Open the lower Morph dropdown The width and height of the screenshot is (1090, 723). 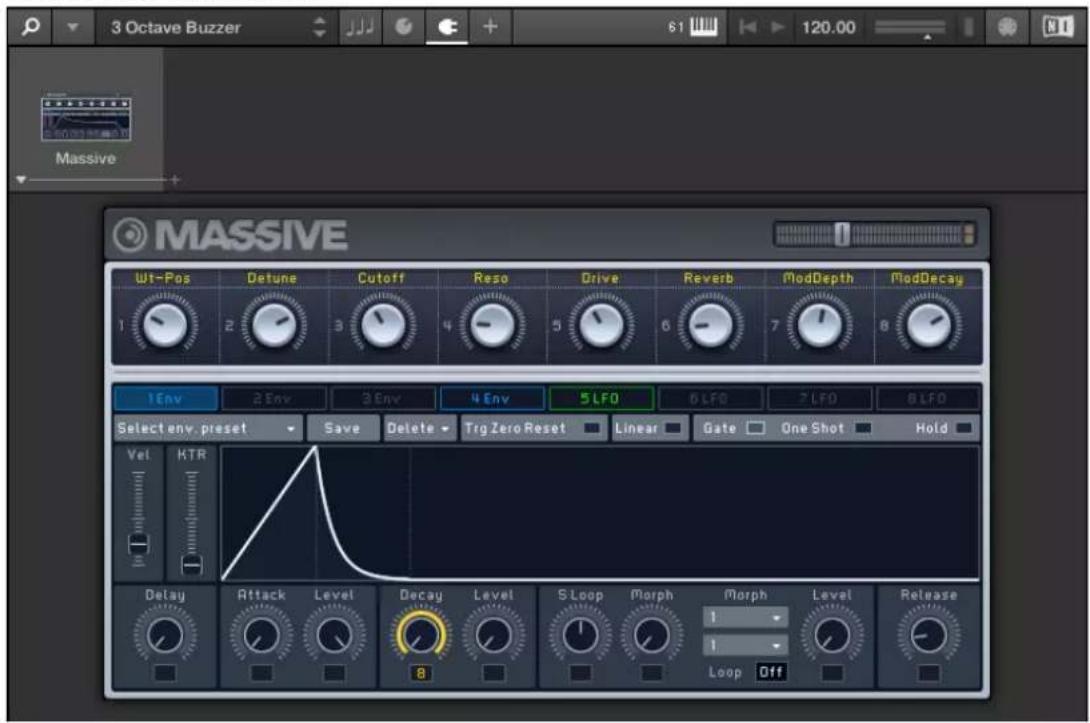coord(745,646)
